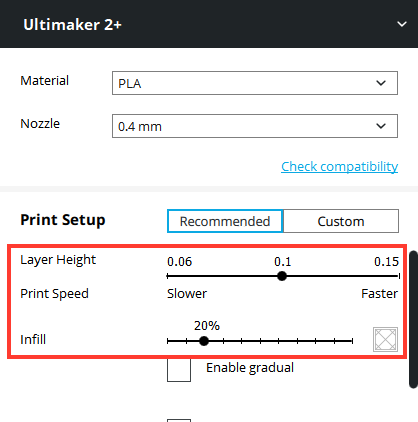Click the Material dropdown arrow
This screenshot has height=422, width=418.
click(x=381, y=83)
